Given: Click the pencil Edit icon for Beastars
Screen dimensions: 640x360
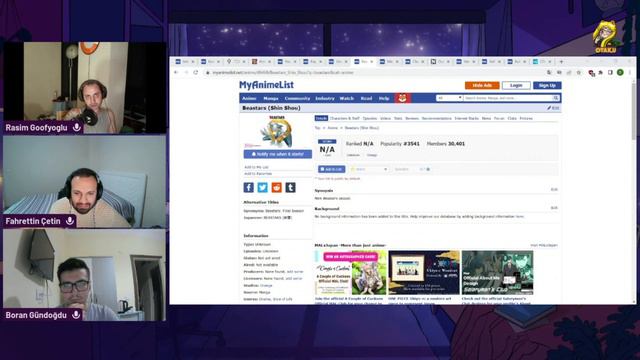Looking at the screenshot, I should 553,108.
